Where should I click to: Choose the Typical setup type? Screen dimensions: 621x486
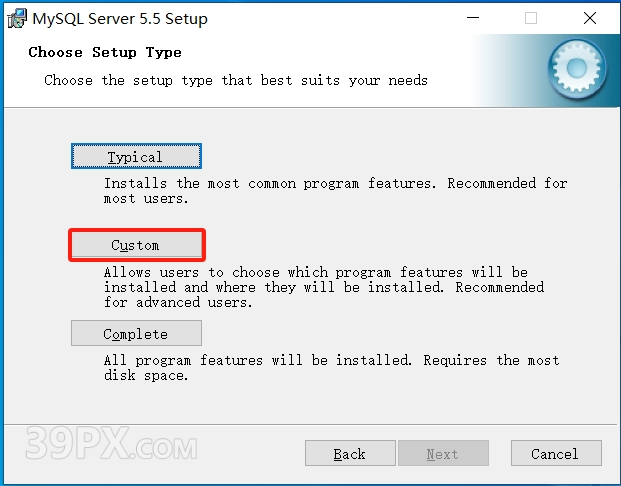click(136, 157)
